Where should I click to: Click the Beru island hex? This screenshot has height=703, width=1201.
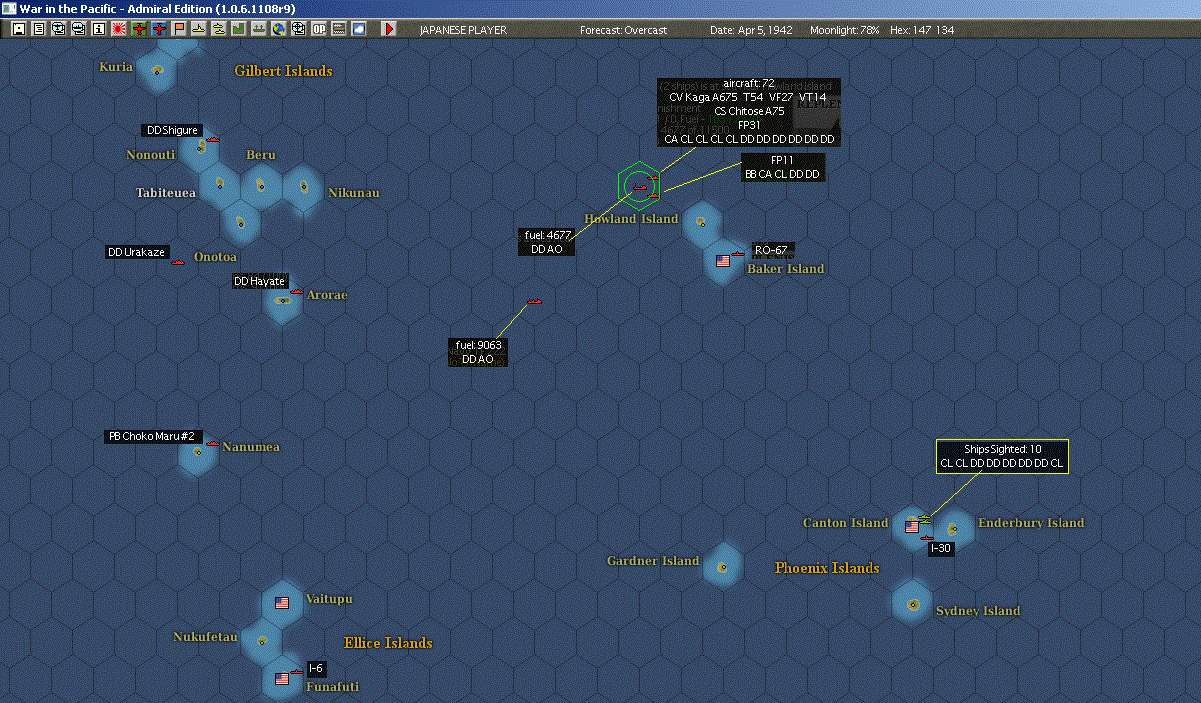tap(261, 185)
